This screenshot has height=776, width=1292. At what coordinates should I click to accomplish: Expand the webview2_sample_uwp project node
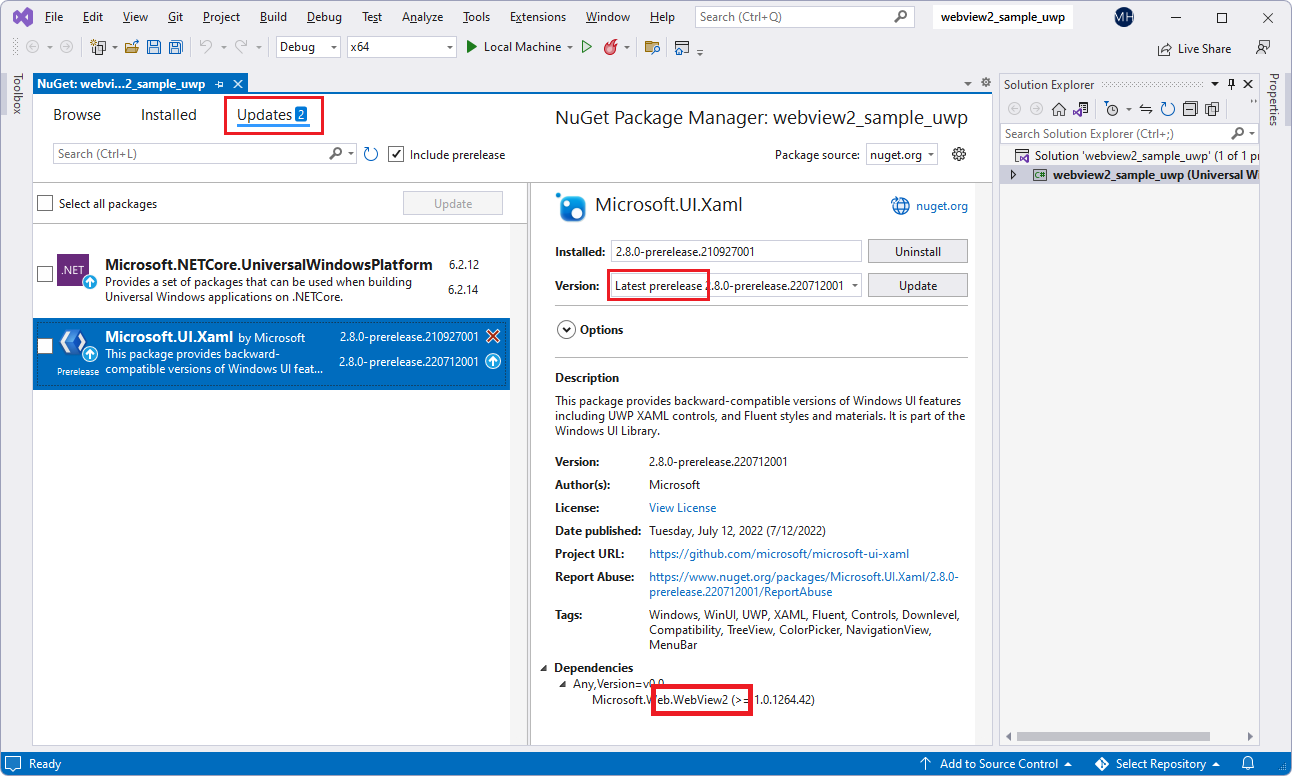tap(1011, 174)
